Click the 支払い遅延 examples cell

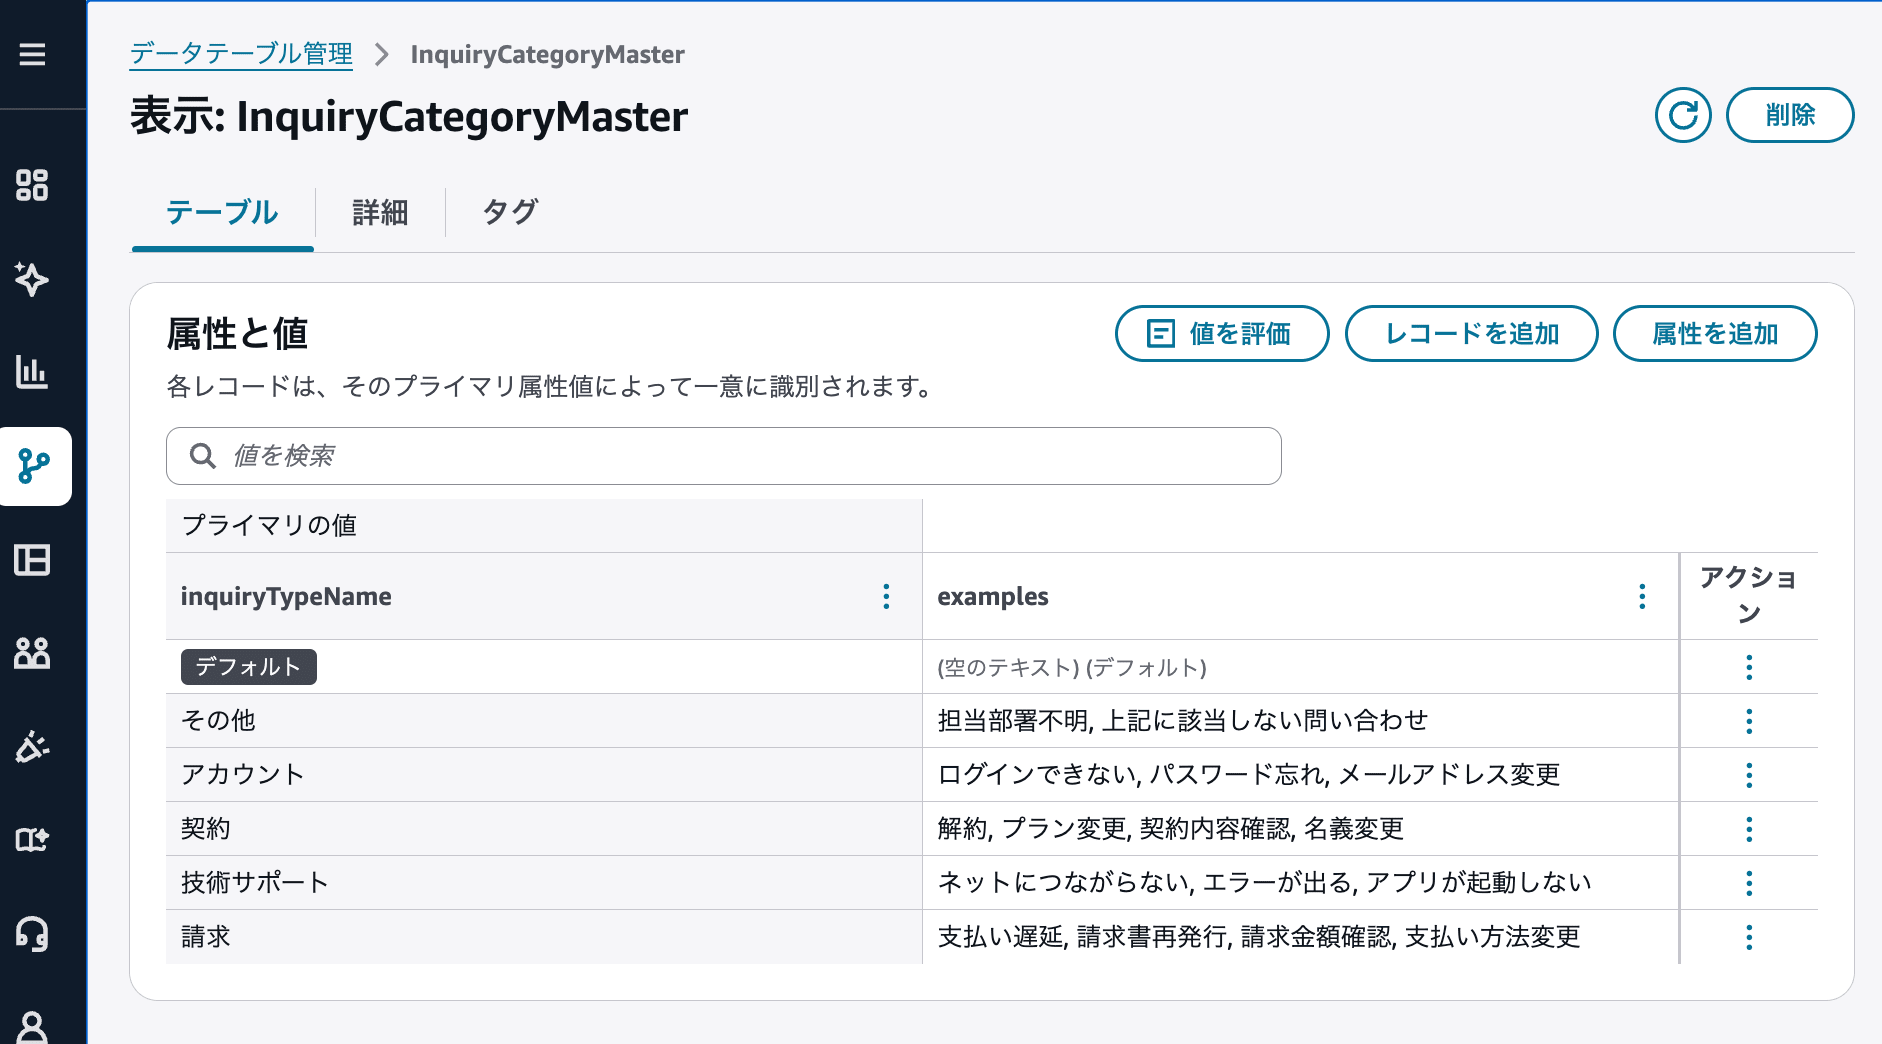pyautogui.click(x=1300, y=937)
